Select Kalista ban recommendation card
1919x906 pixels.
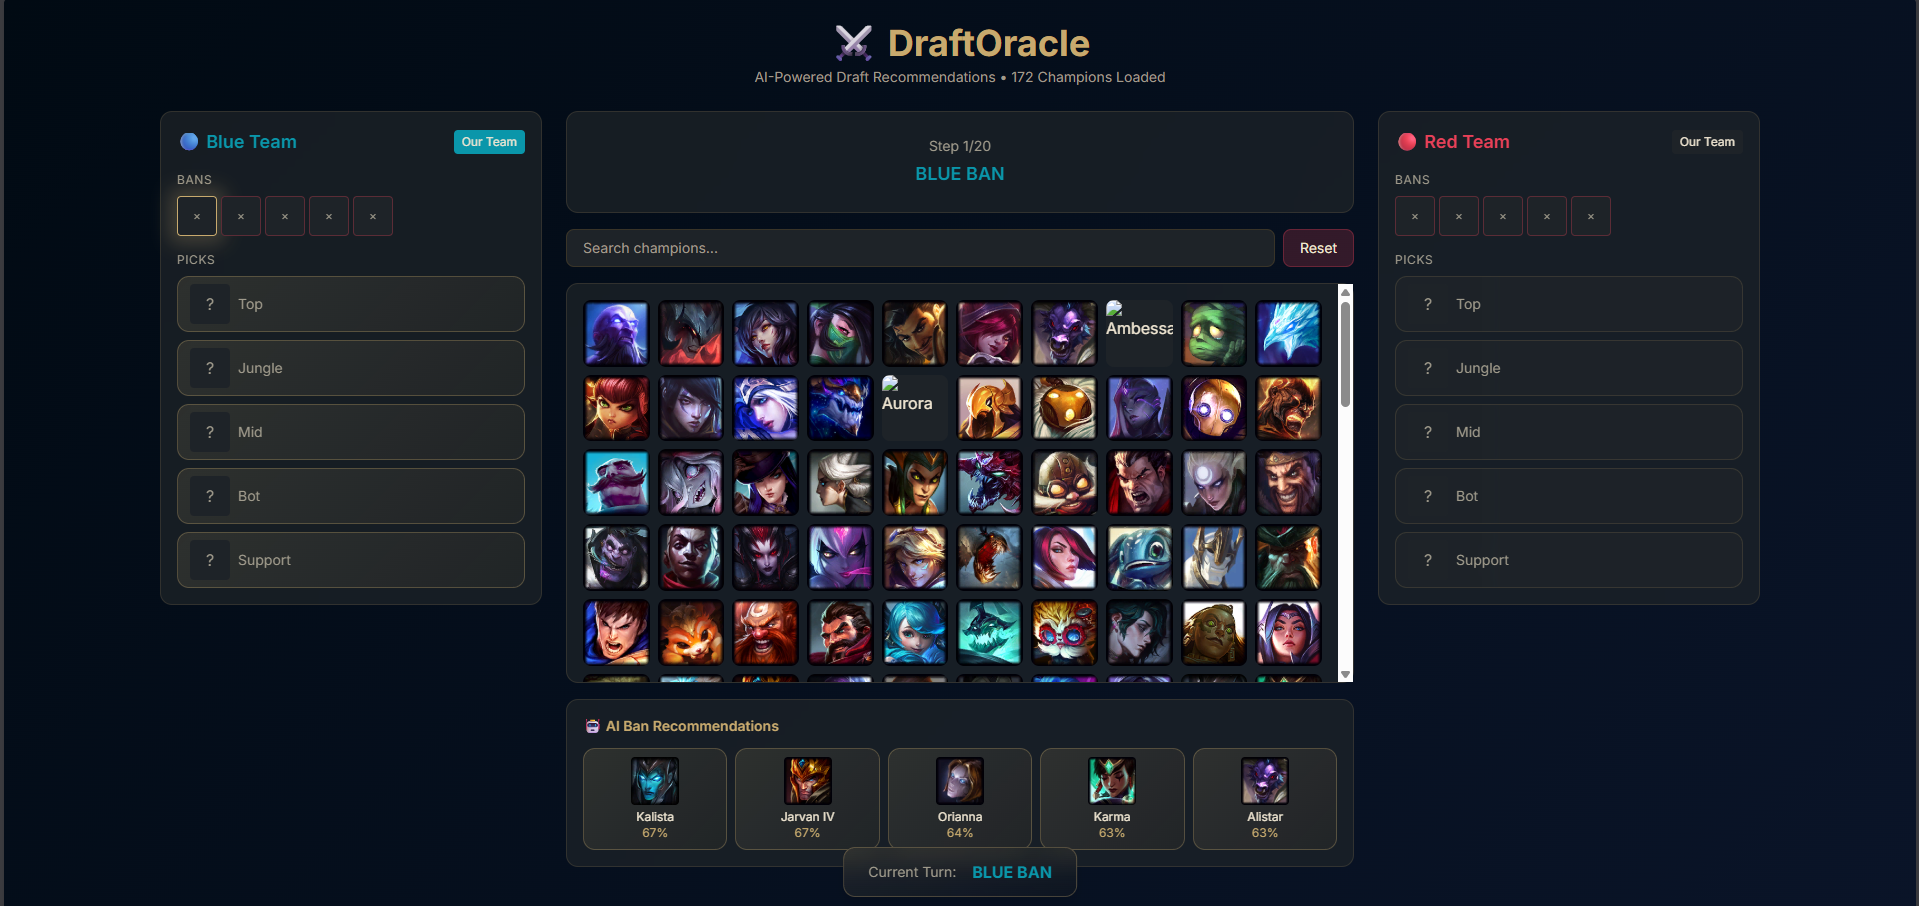tap(655, 798)
